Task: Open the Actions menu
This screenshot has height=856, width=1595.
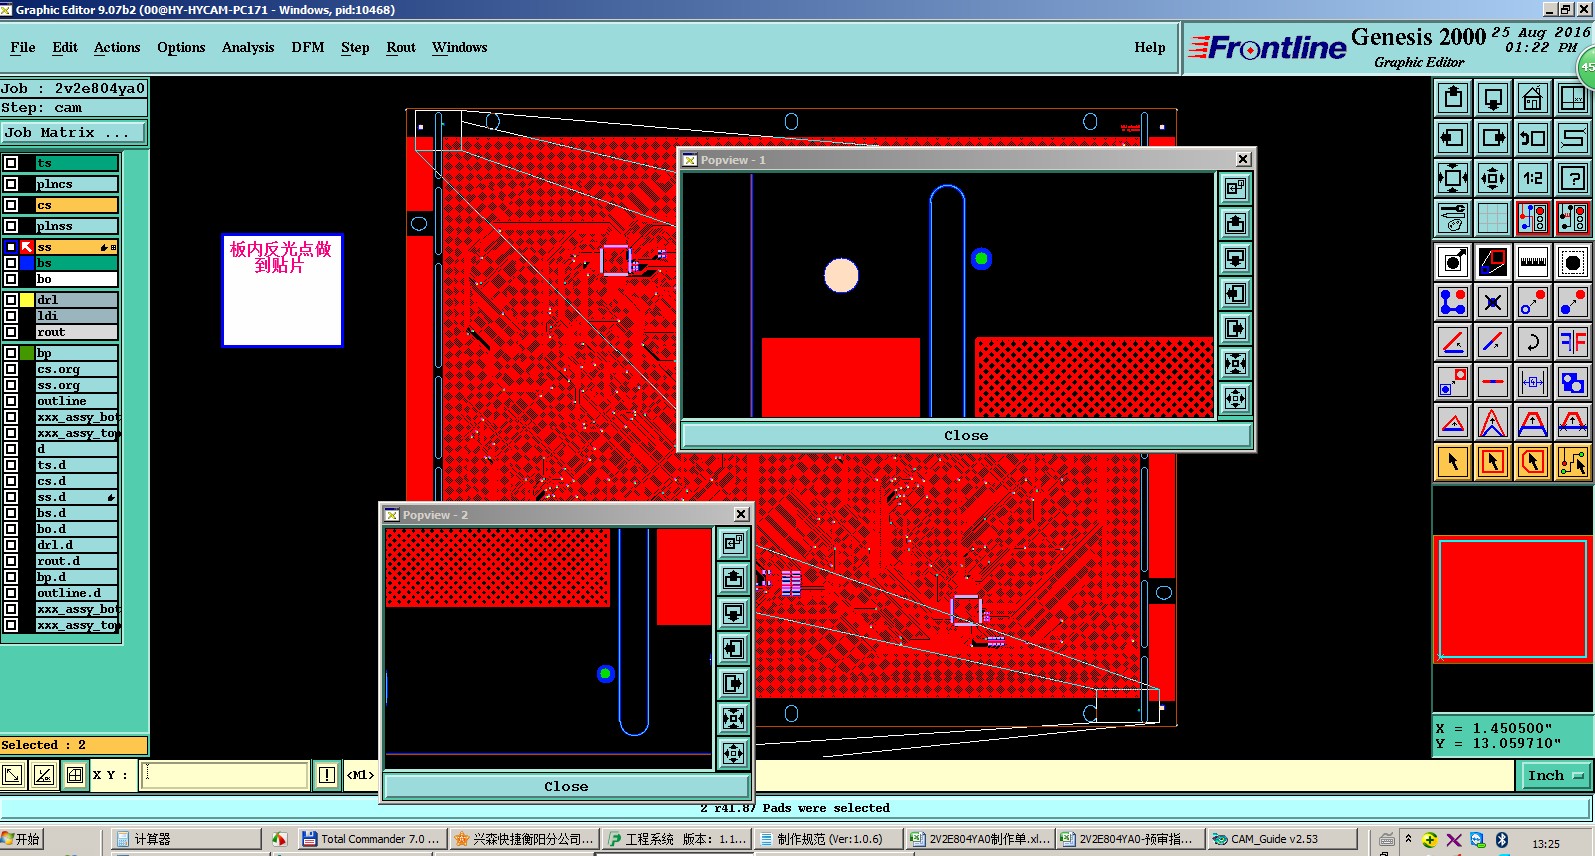Action: (x=117, y=47)
